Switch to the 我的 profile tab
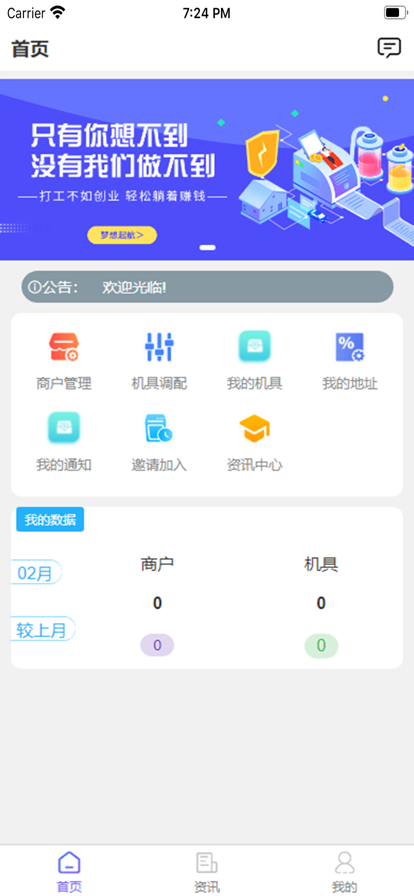Viewport: 414px width, 896px height. (345, 871)
